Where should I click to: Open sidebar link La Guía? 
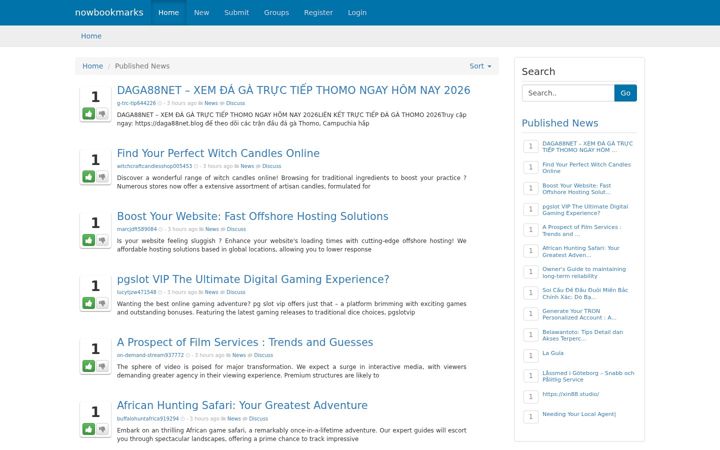(553, 353)
